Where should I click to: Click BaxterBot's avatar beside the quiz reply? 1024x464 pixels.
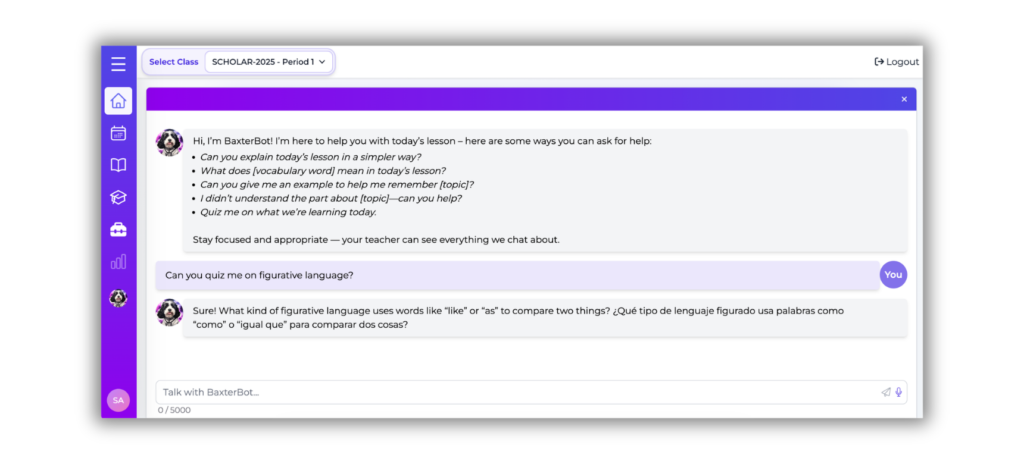click(170, 312)
